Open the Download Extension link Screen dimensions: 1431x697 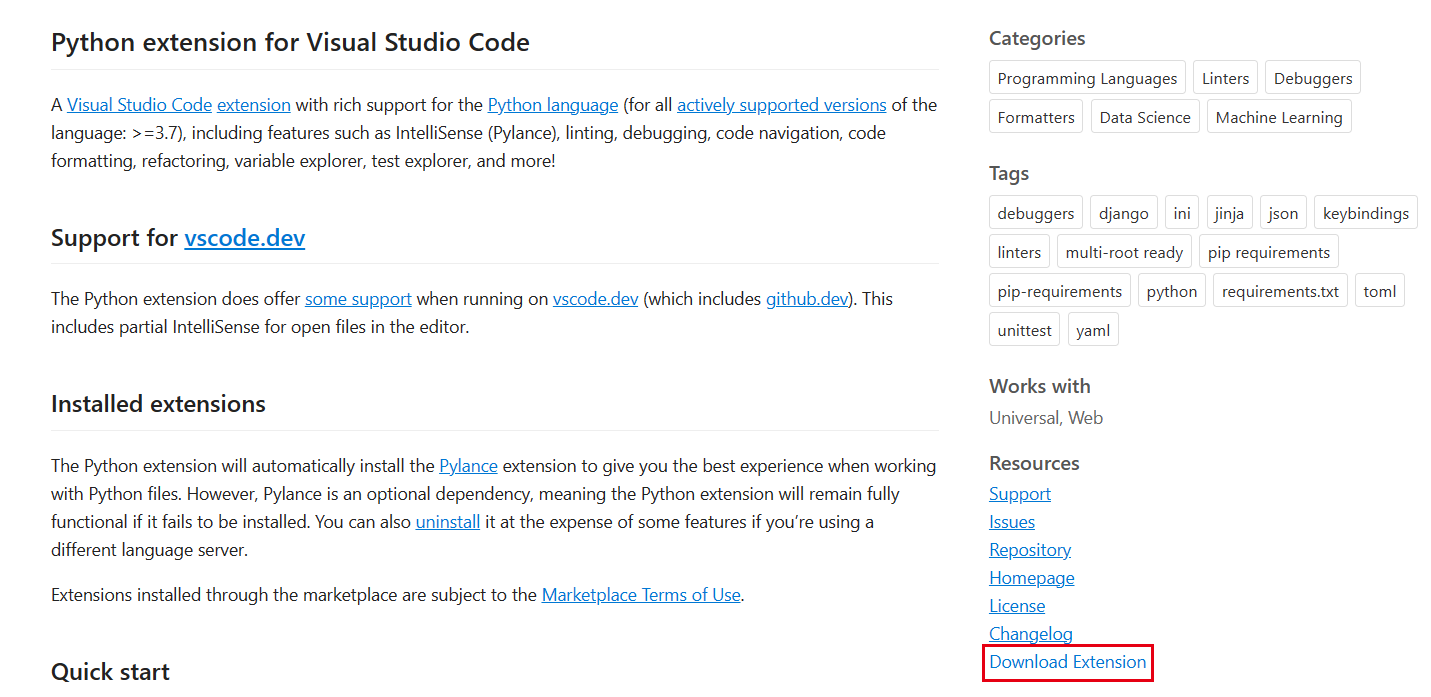tap(1067, 662)
